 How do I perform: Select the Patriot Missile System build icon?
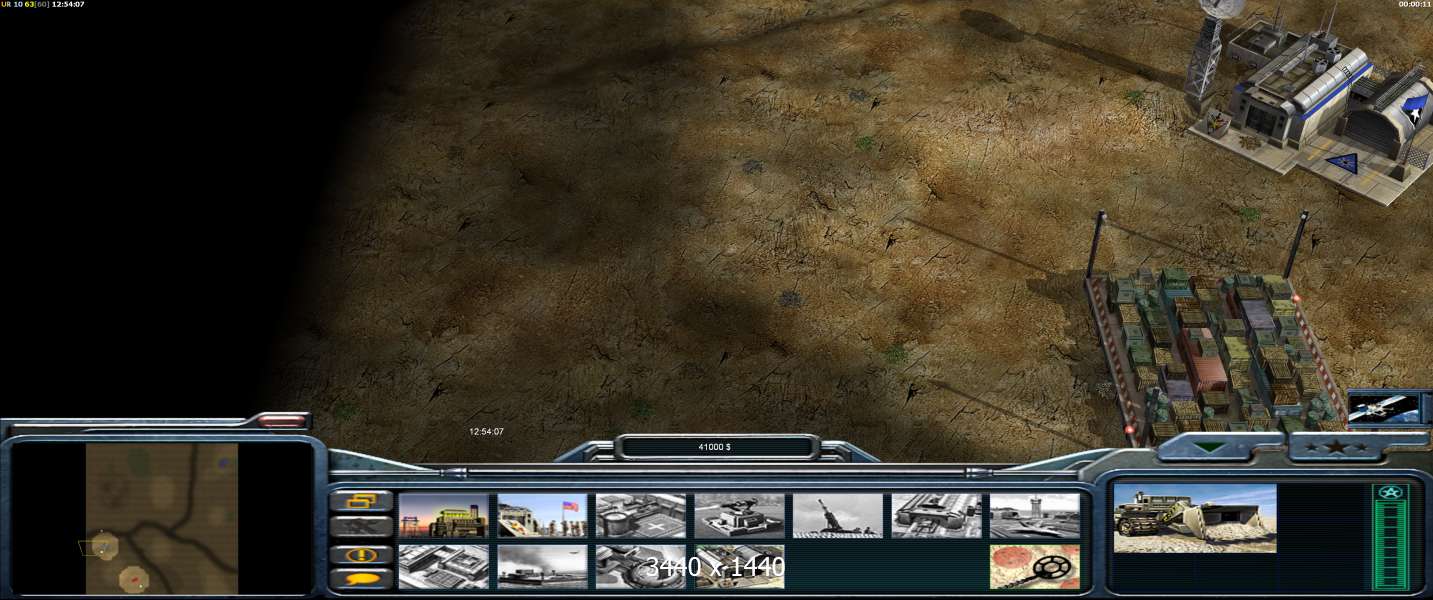[739, 515]
